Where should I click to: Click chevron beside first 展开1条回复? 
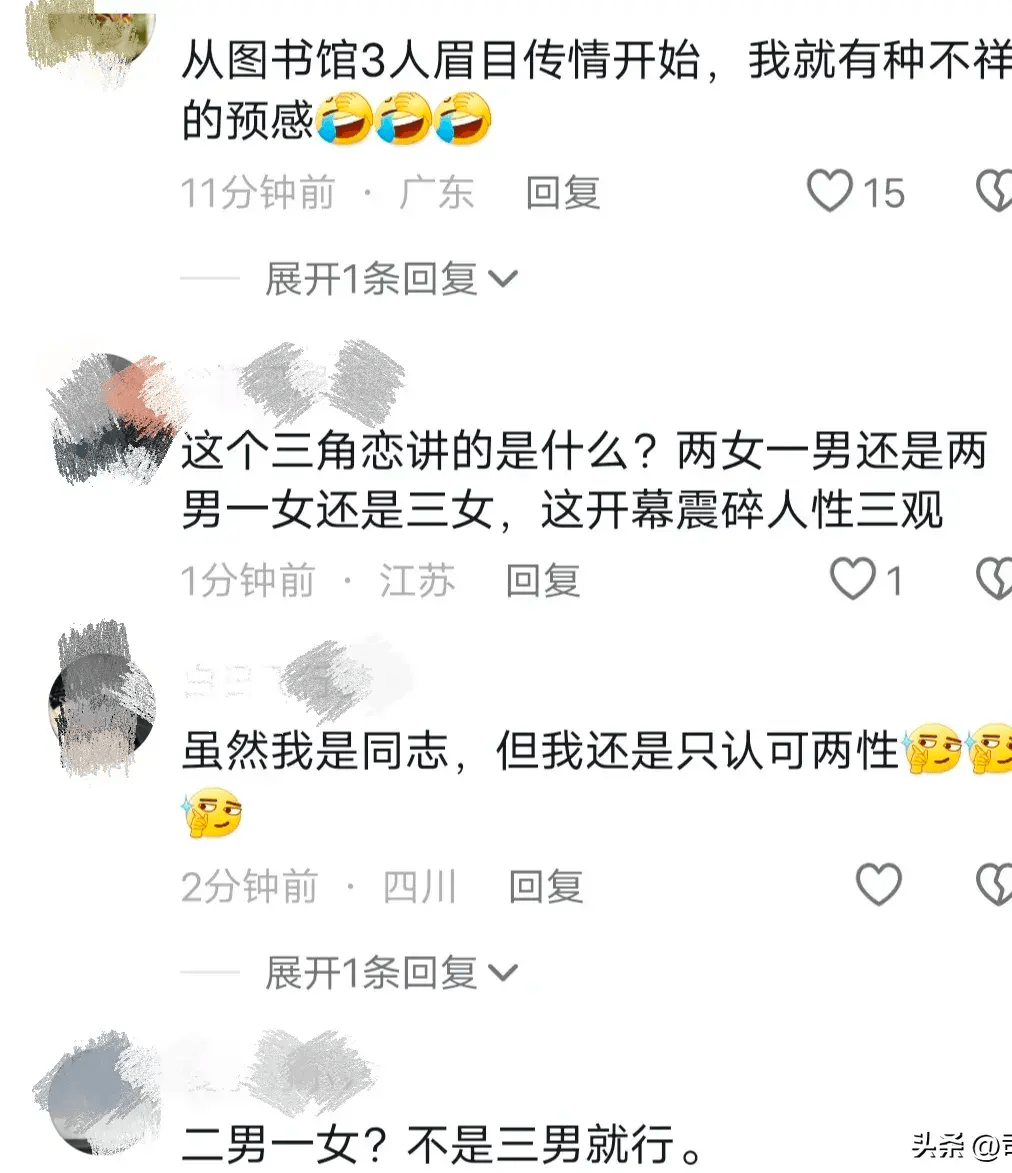[x=503, y=280]
